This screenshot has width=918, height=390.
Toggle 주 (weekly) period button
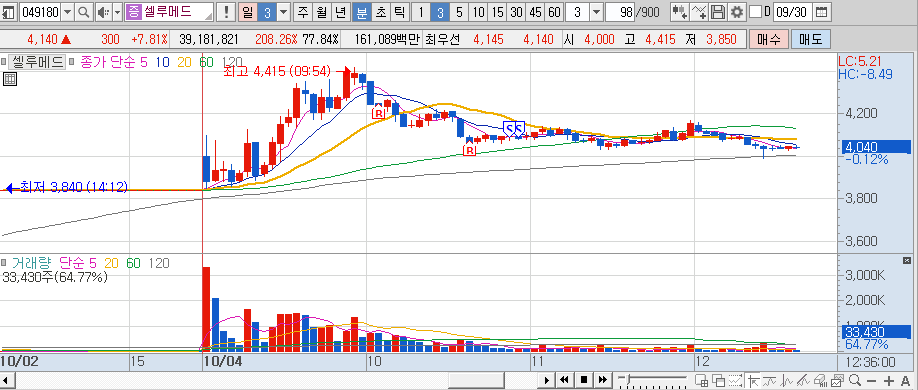(x=303, y=11)
